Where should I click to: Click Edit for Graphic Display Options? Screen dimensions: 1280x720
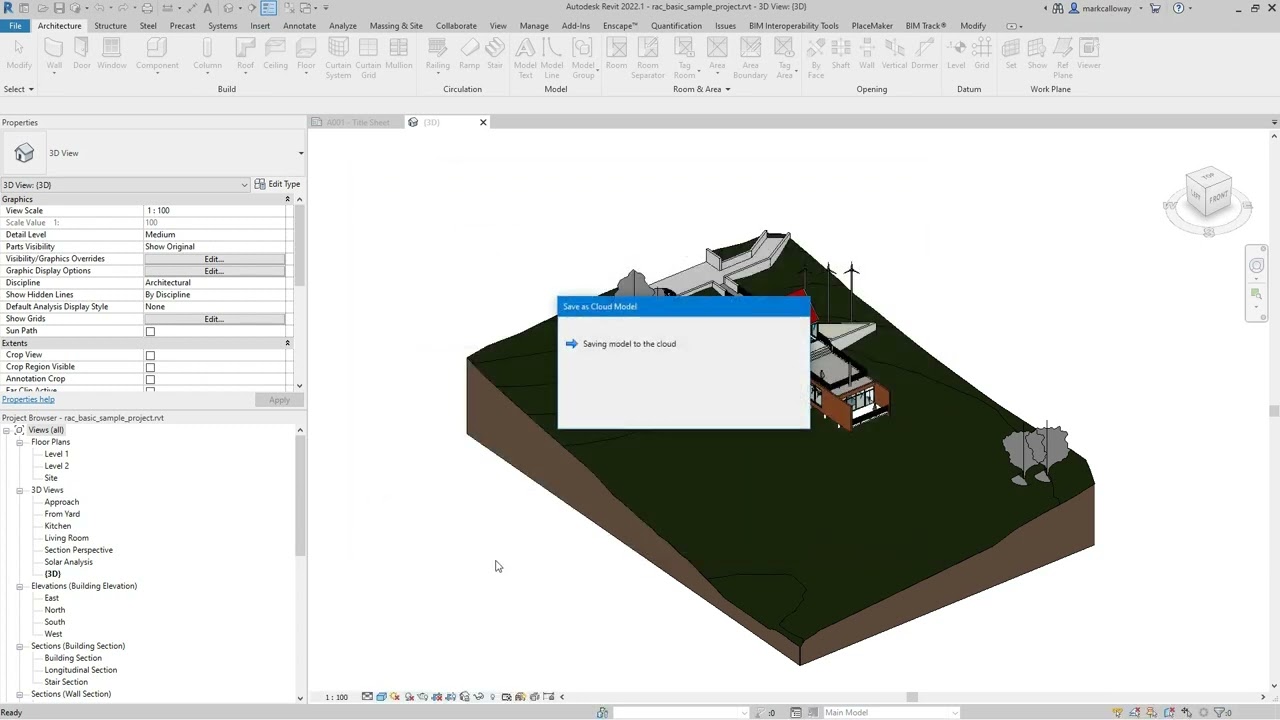[x=214, y=271]
